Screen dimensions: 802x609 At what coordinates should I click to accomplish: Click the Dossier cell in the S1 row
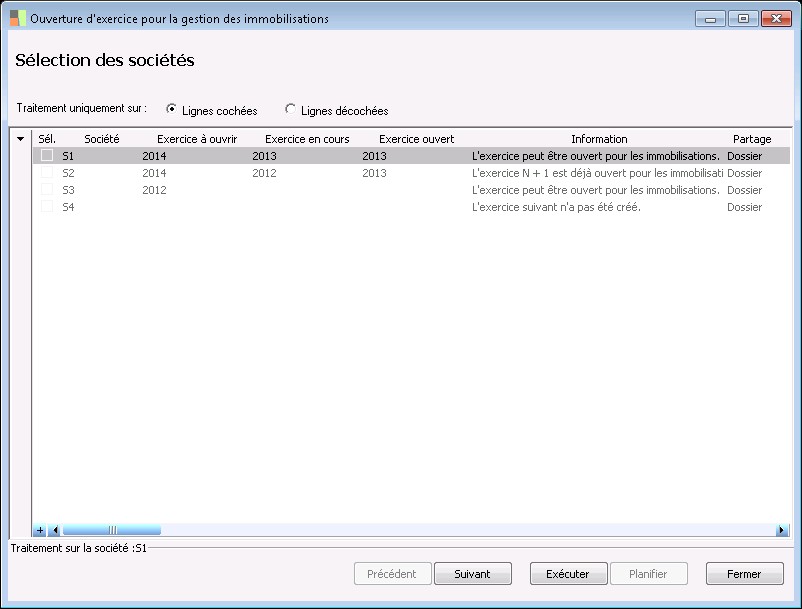tap(745, 156)
